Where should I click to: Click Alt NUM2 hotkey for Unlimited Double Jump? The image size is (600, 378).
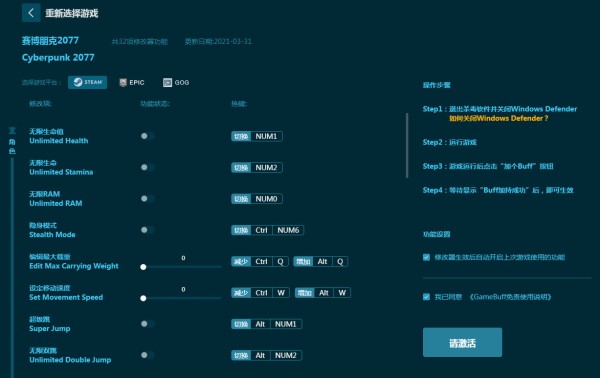[x=266, y=355]
